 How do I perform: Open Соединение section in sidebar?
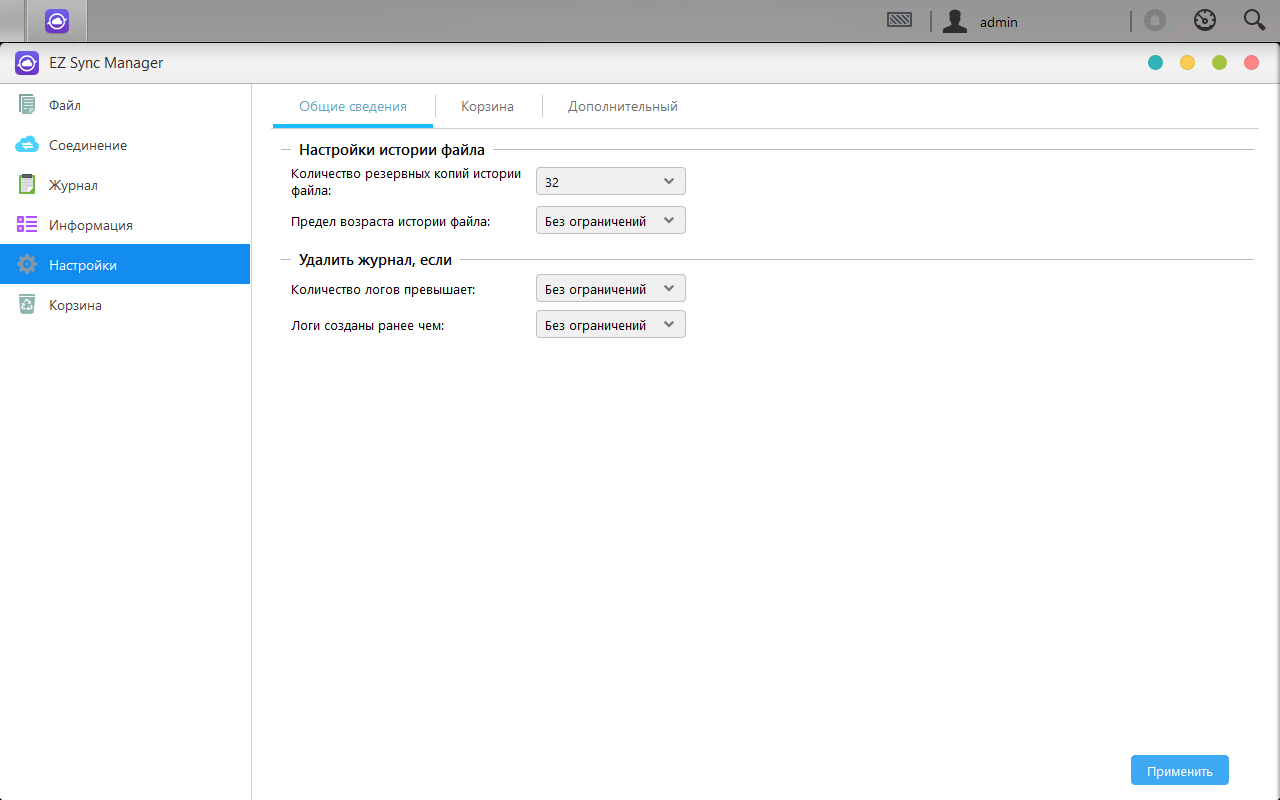pyautogui.click(x=125, y=145)
